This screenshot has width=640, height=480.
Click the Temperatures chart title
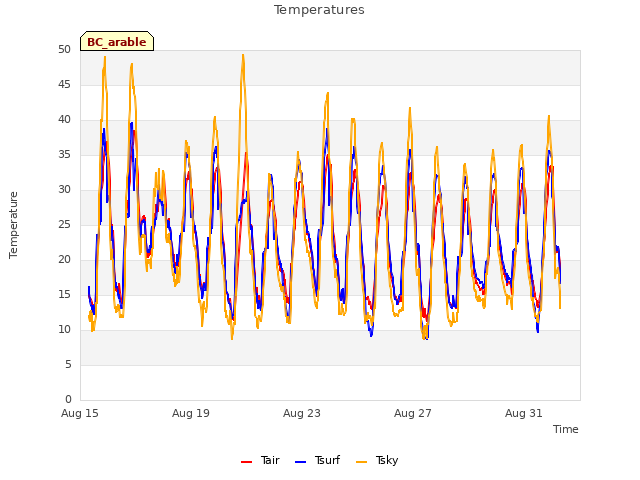319,10
